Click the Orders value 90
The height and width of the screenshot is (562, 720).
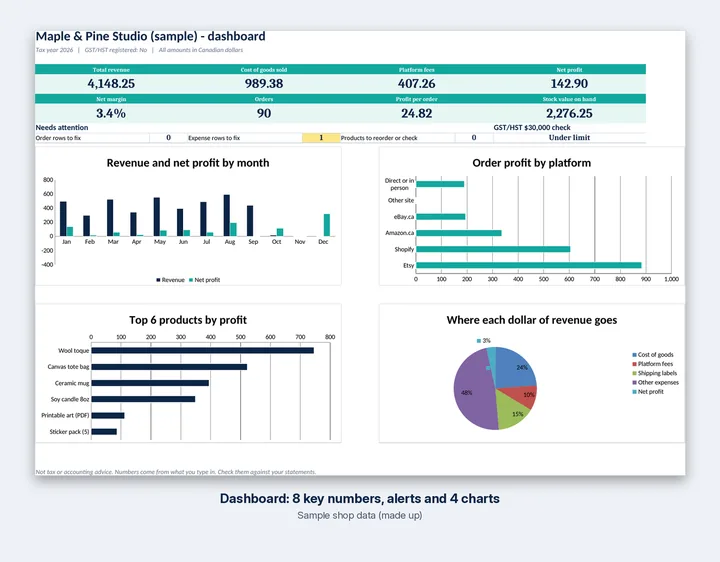click(x=264, y=113)
